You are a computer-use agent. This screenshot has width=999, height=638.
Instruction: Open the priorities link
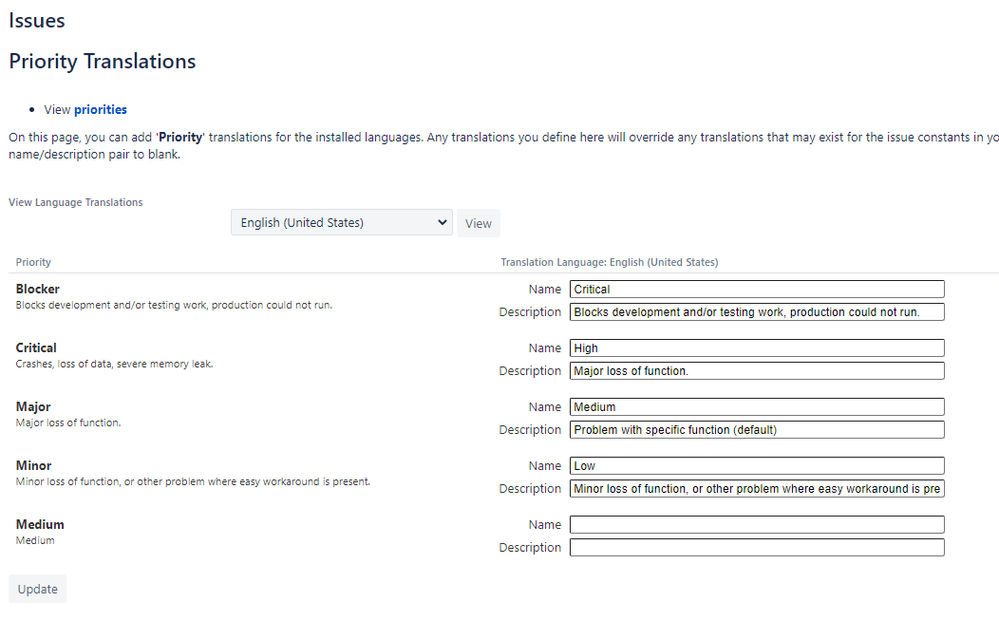point(100,110)
